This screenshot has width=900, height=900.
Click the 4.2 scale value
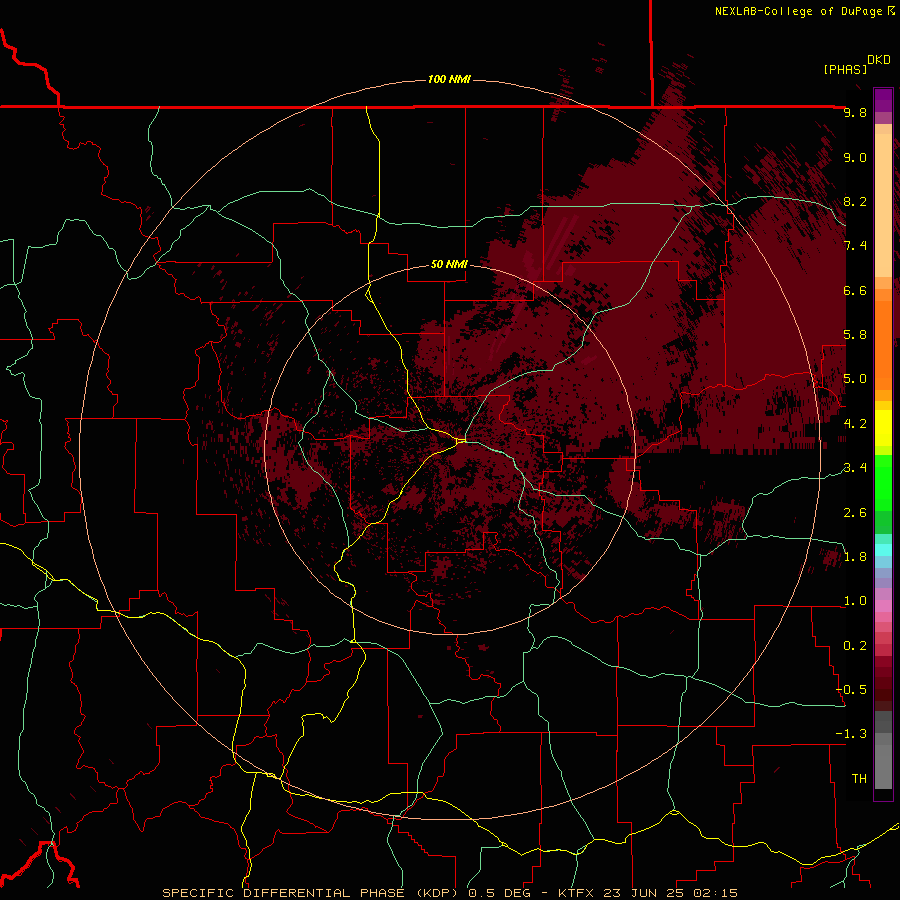pos(855,424)
